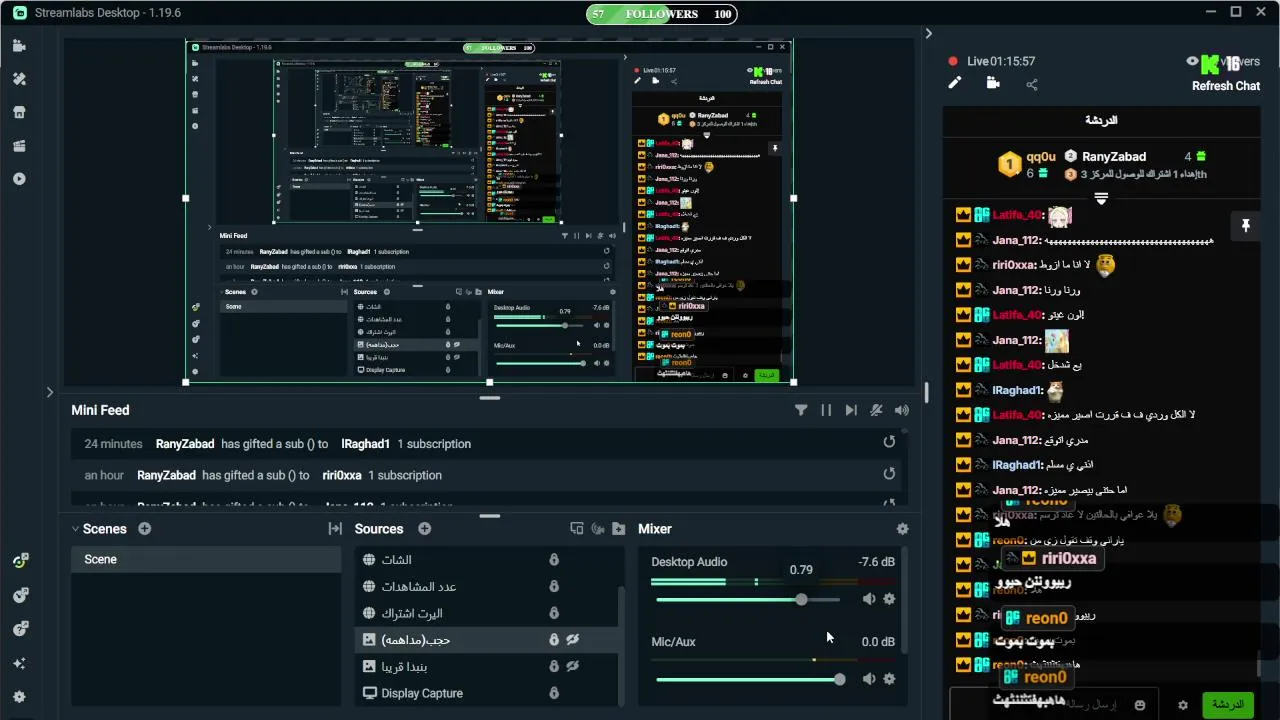1280x720 pixels.
Task: Click the audio wave icon in Sources header
Action: [x=598, y=528]
